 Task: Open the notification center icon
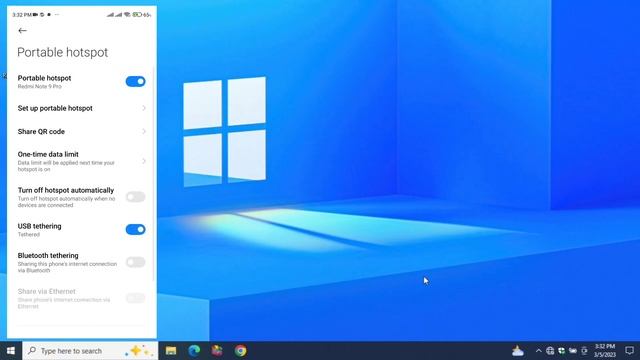[629, 351]
